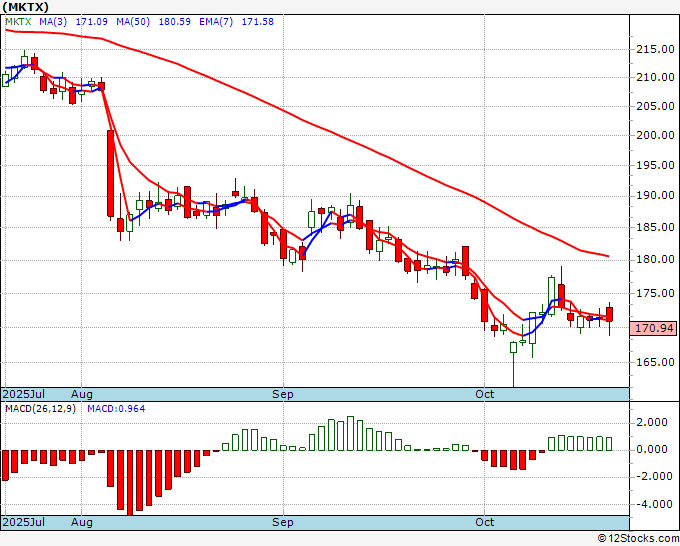
Task: Click the Oct label on price chart axis
Action: pyautogui.click(x=484, y=394)
